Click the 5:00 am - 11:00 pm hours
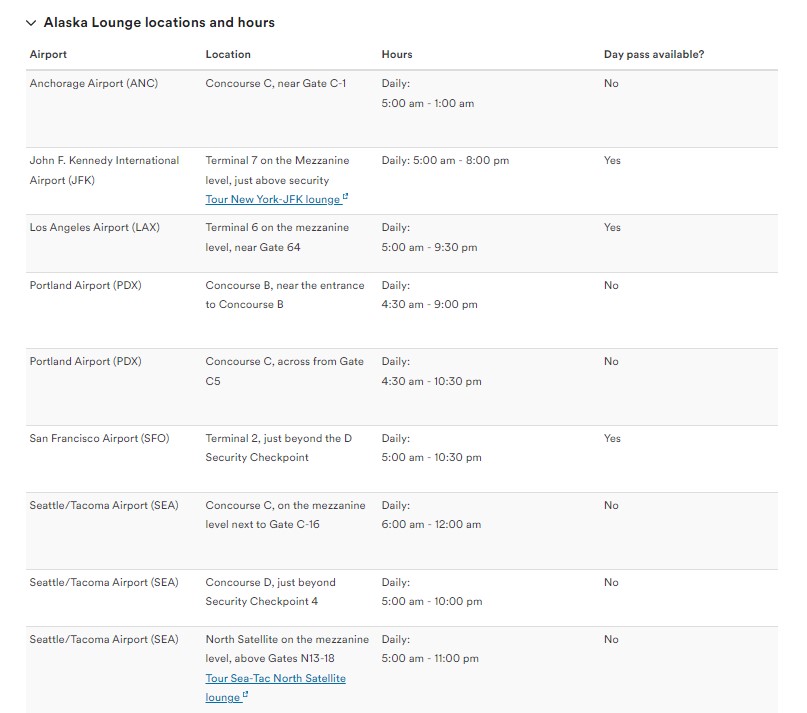Viewport: 807px width, 713px height. pos(430,658)
